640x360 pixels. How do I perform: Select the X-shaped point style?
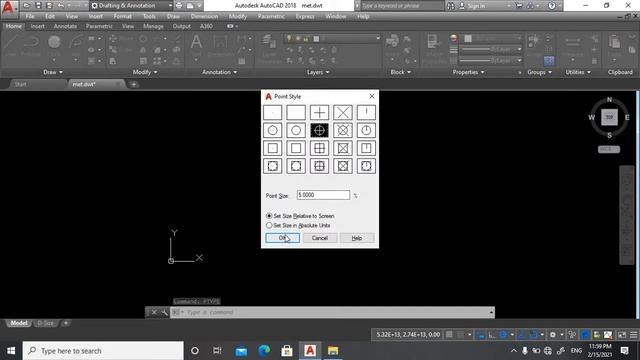343,112
